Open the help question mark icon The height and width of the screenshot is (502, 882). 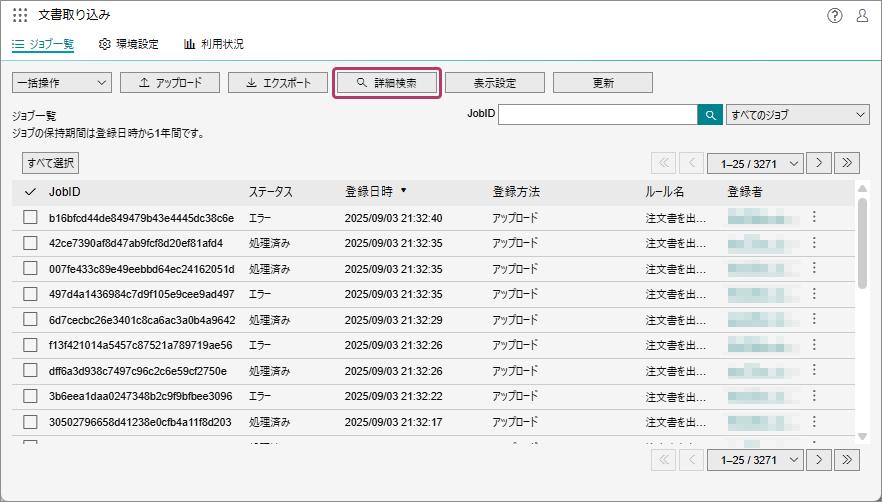pos(835,16)
